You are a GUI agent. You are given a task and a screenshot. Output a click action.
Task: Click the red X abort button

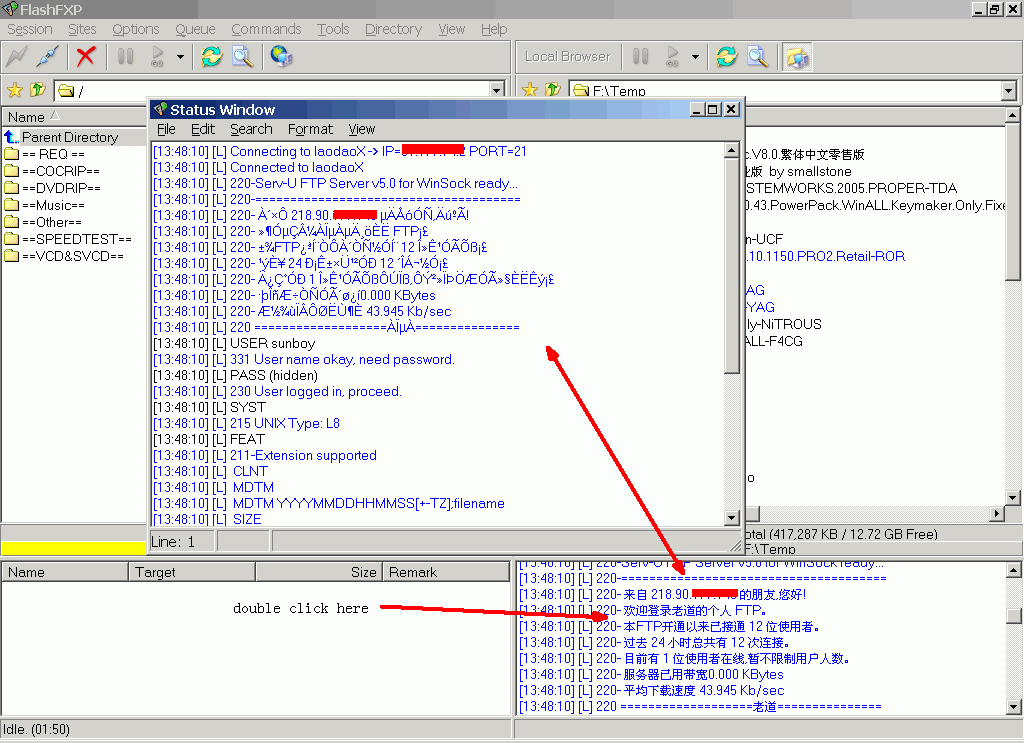[87, 57]
